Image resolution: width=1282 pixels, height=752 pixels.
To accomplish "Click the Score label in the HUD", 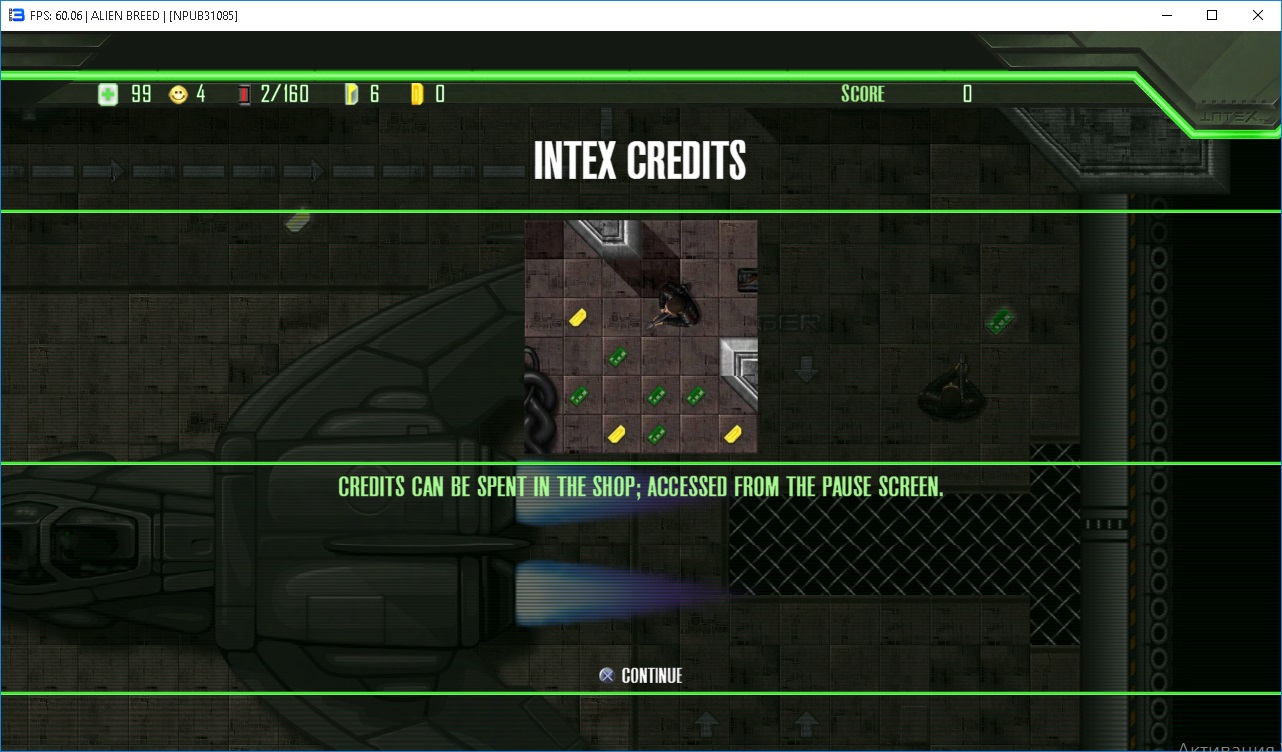I will pyautogui.click(x=862, y=94).
